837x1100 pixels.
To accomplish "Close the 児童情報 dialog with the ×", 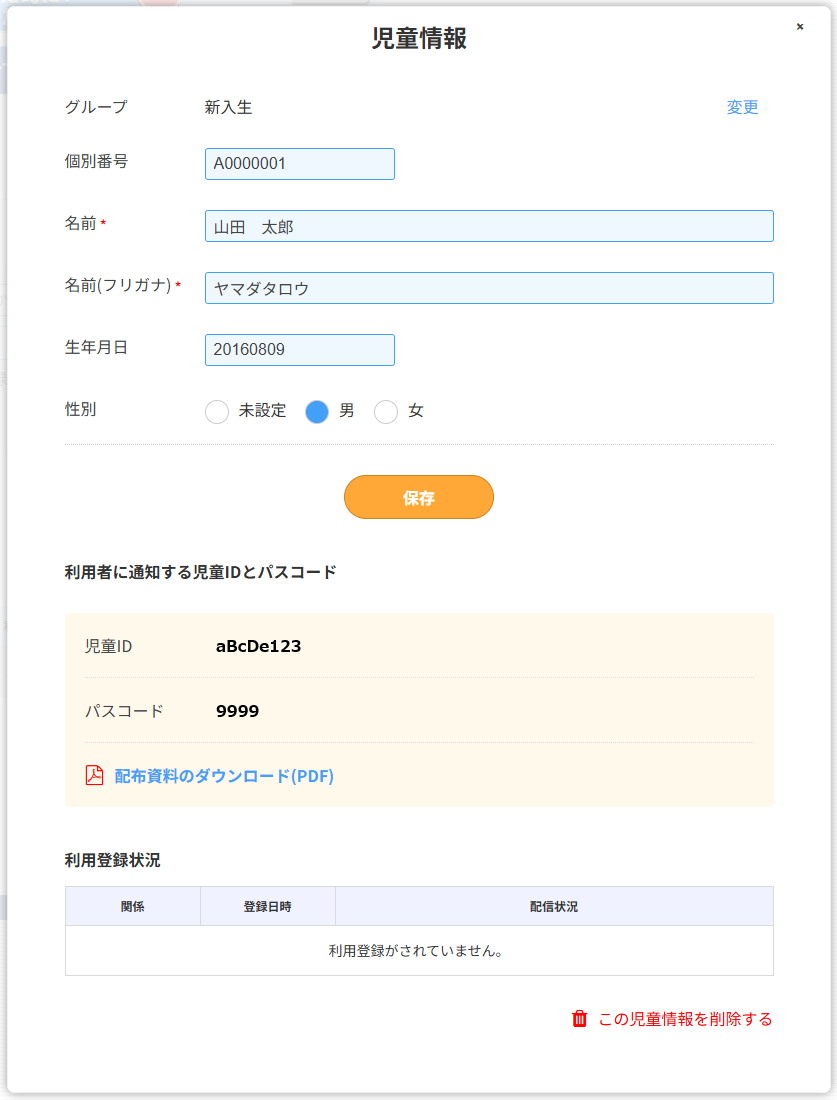I will click(x=800, y=27).
